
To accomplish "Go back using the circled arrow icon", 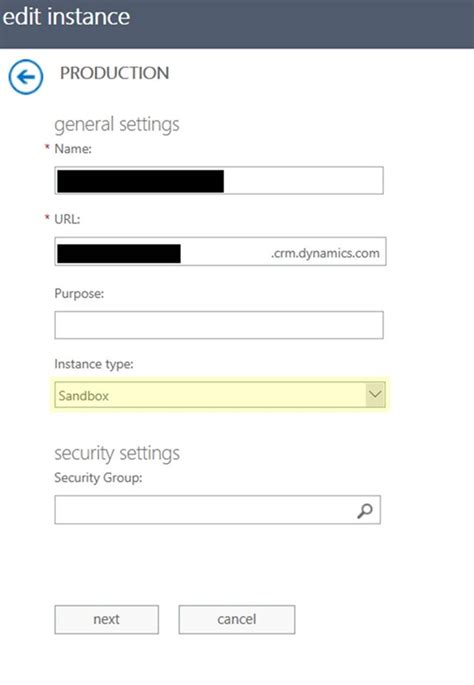I will click(x=26, y=77).
